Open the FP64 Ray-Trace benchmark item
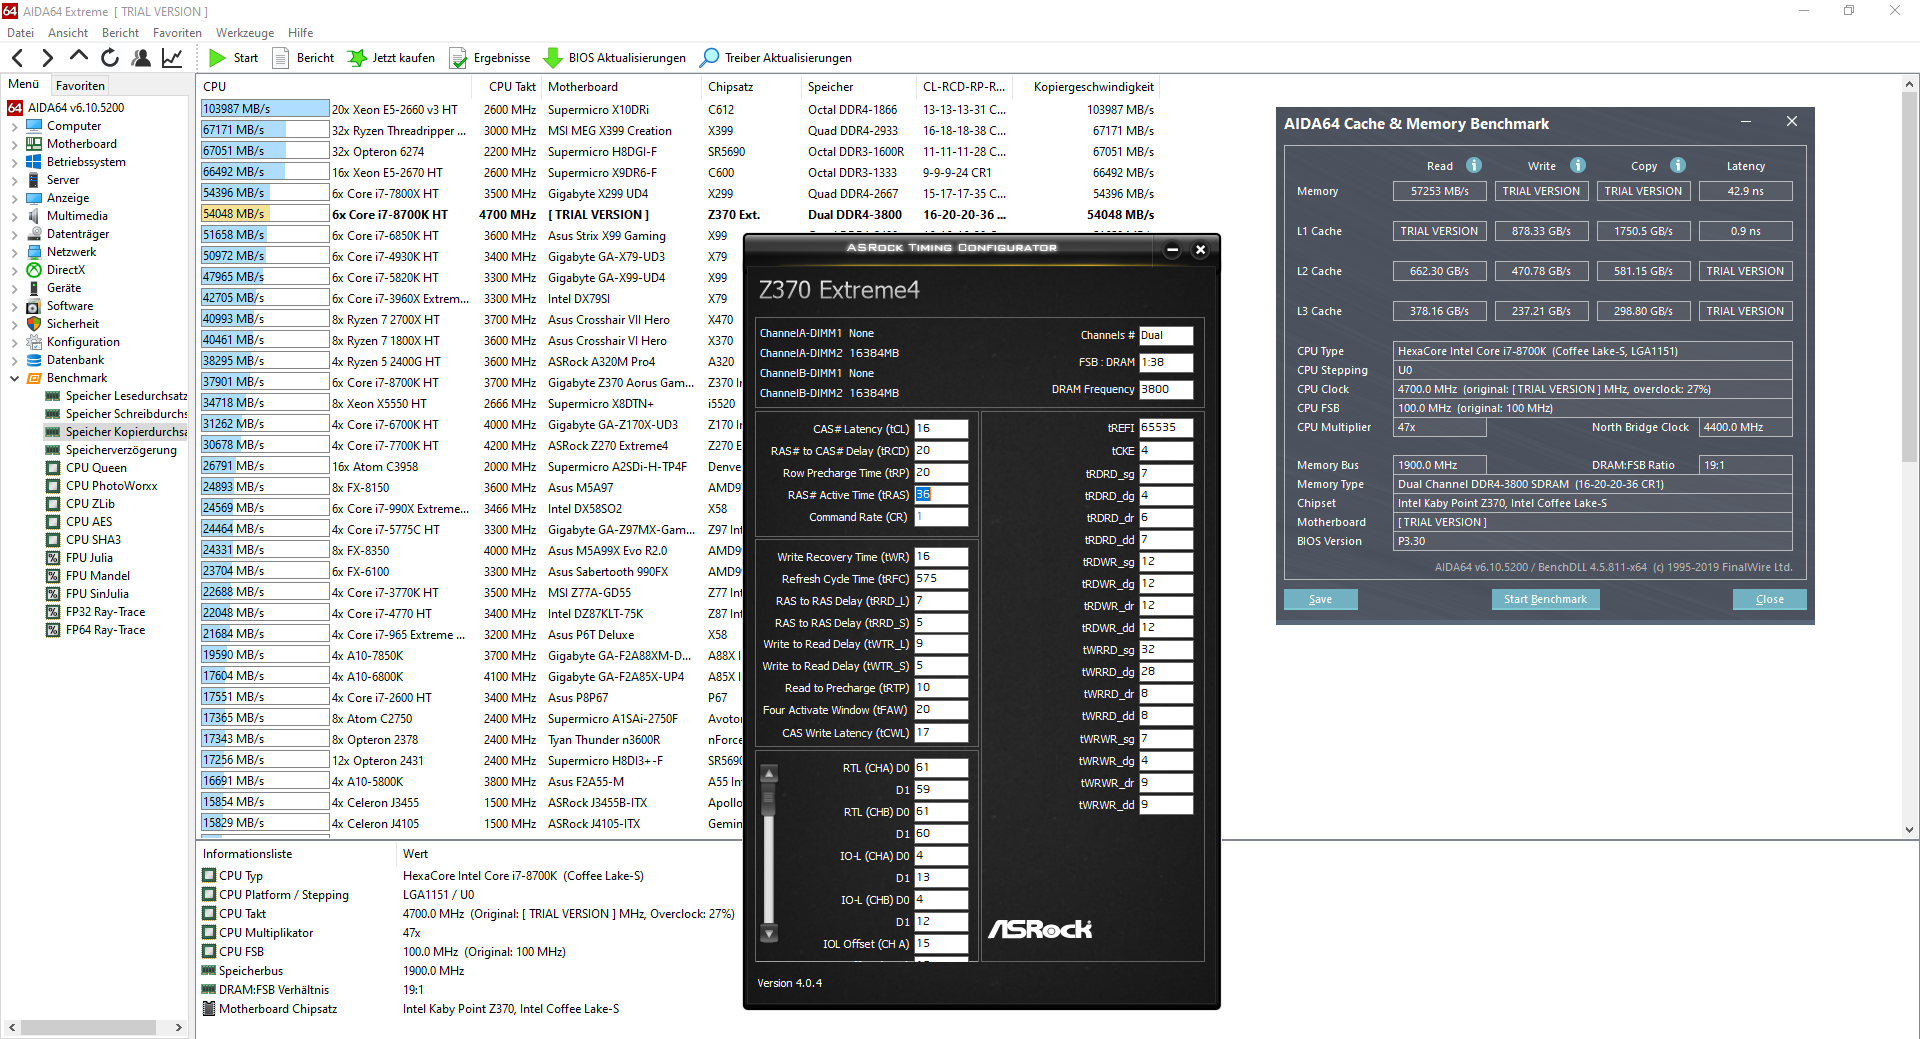The image size is (1920, 1039). click(x=105, y=630)
